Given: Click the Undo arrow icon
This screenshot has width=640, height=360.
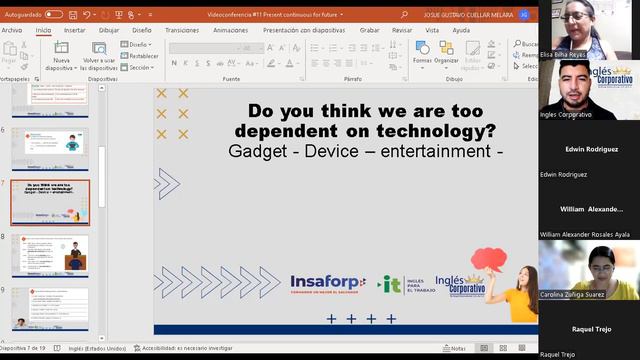Looking at the screenshot, I should (86, 15).
